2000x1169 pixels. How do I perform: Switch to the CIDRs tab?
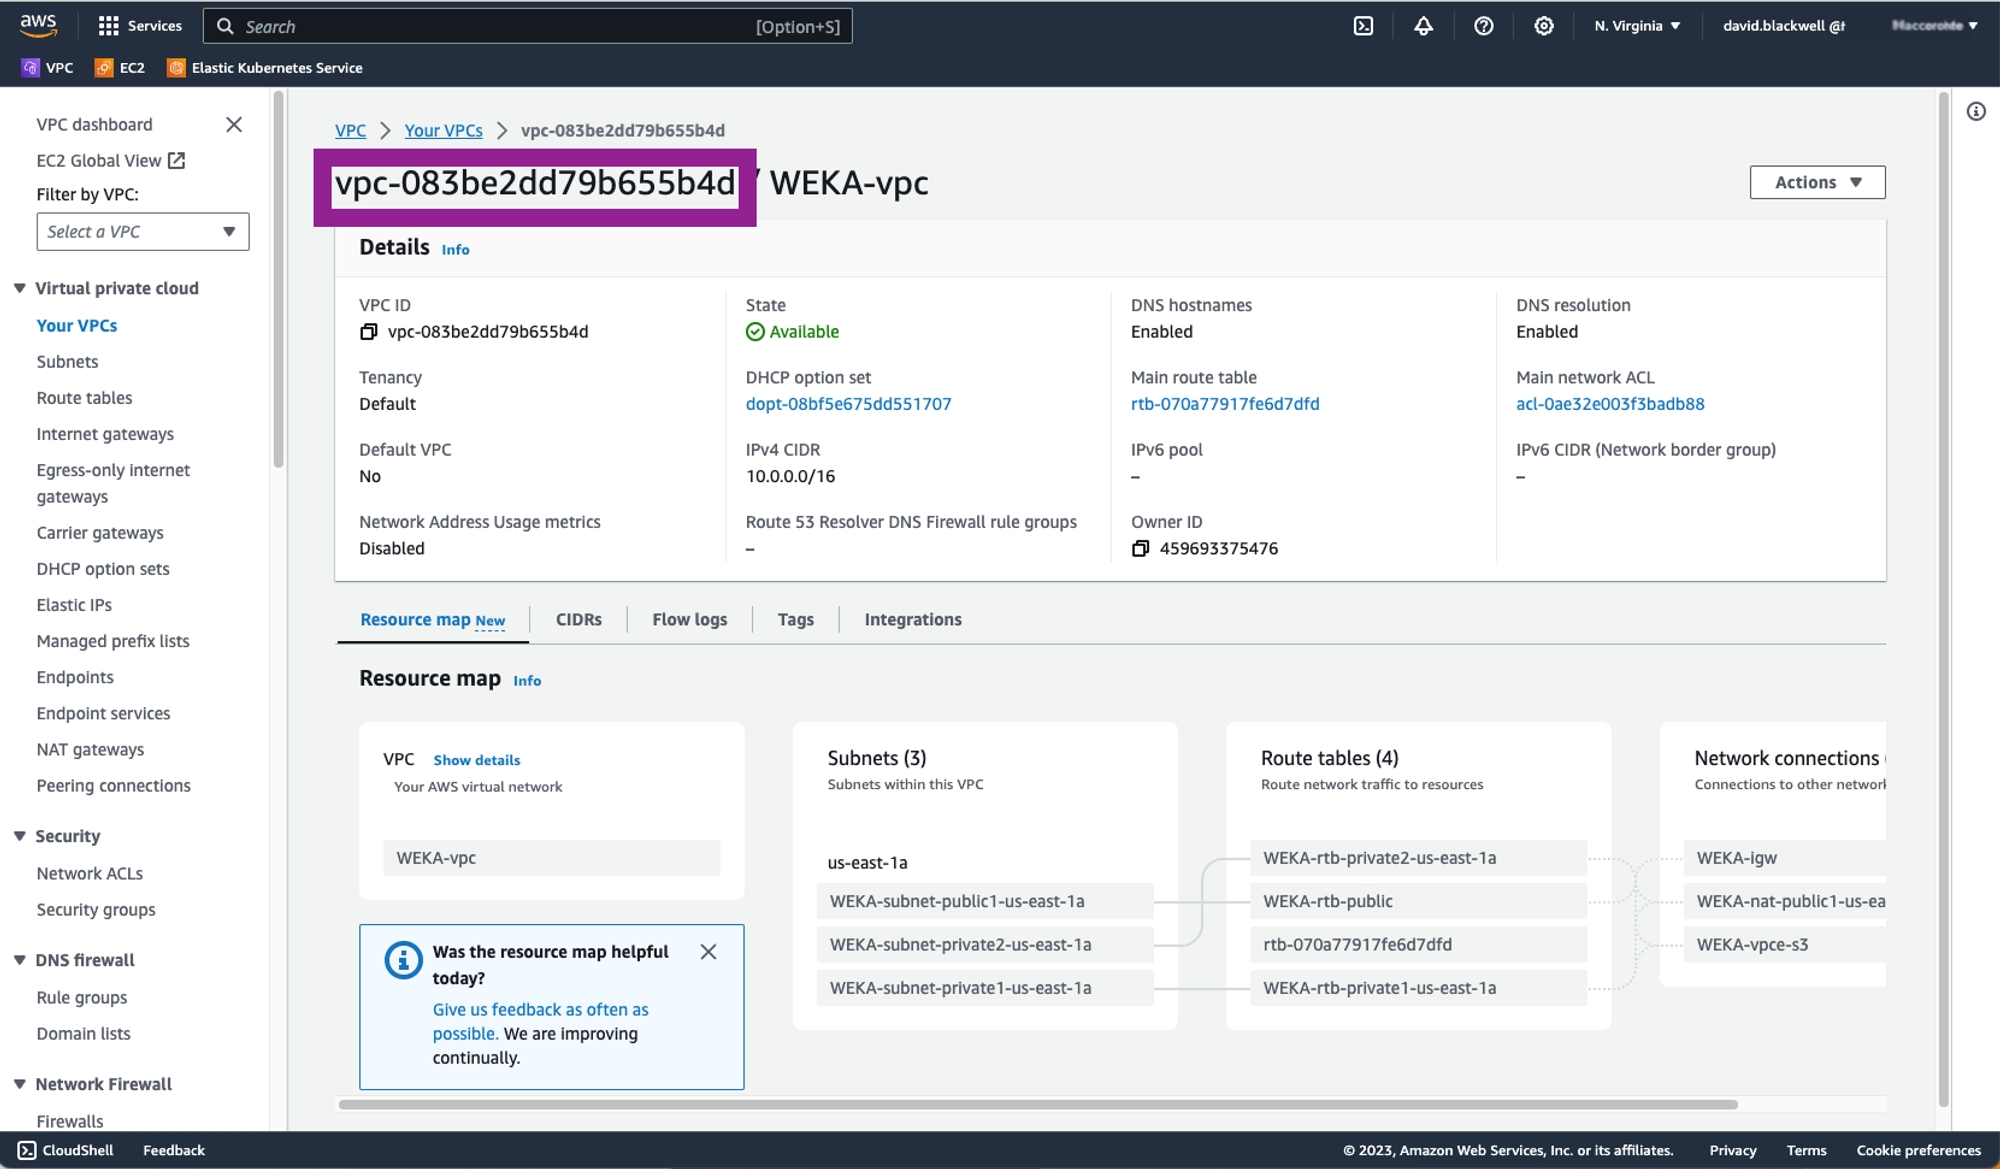tap(578, 620)
